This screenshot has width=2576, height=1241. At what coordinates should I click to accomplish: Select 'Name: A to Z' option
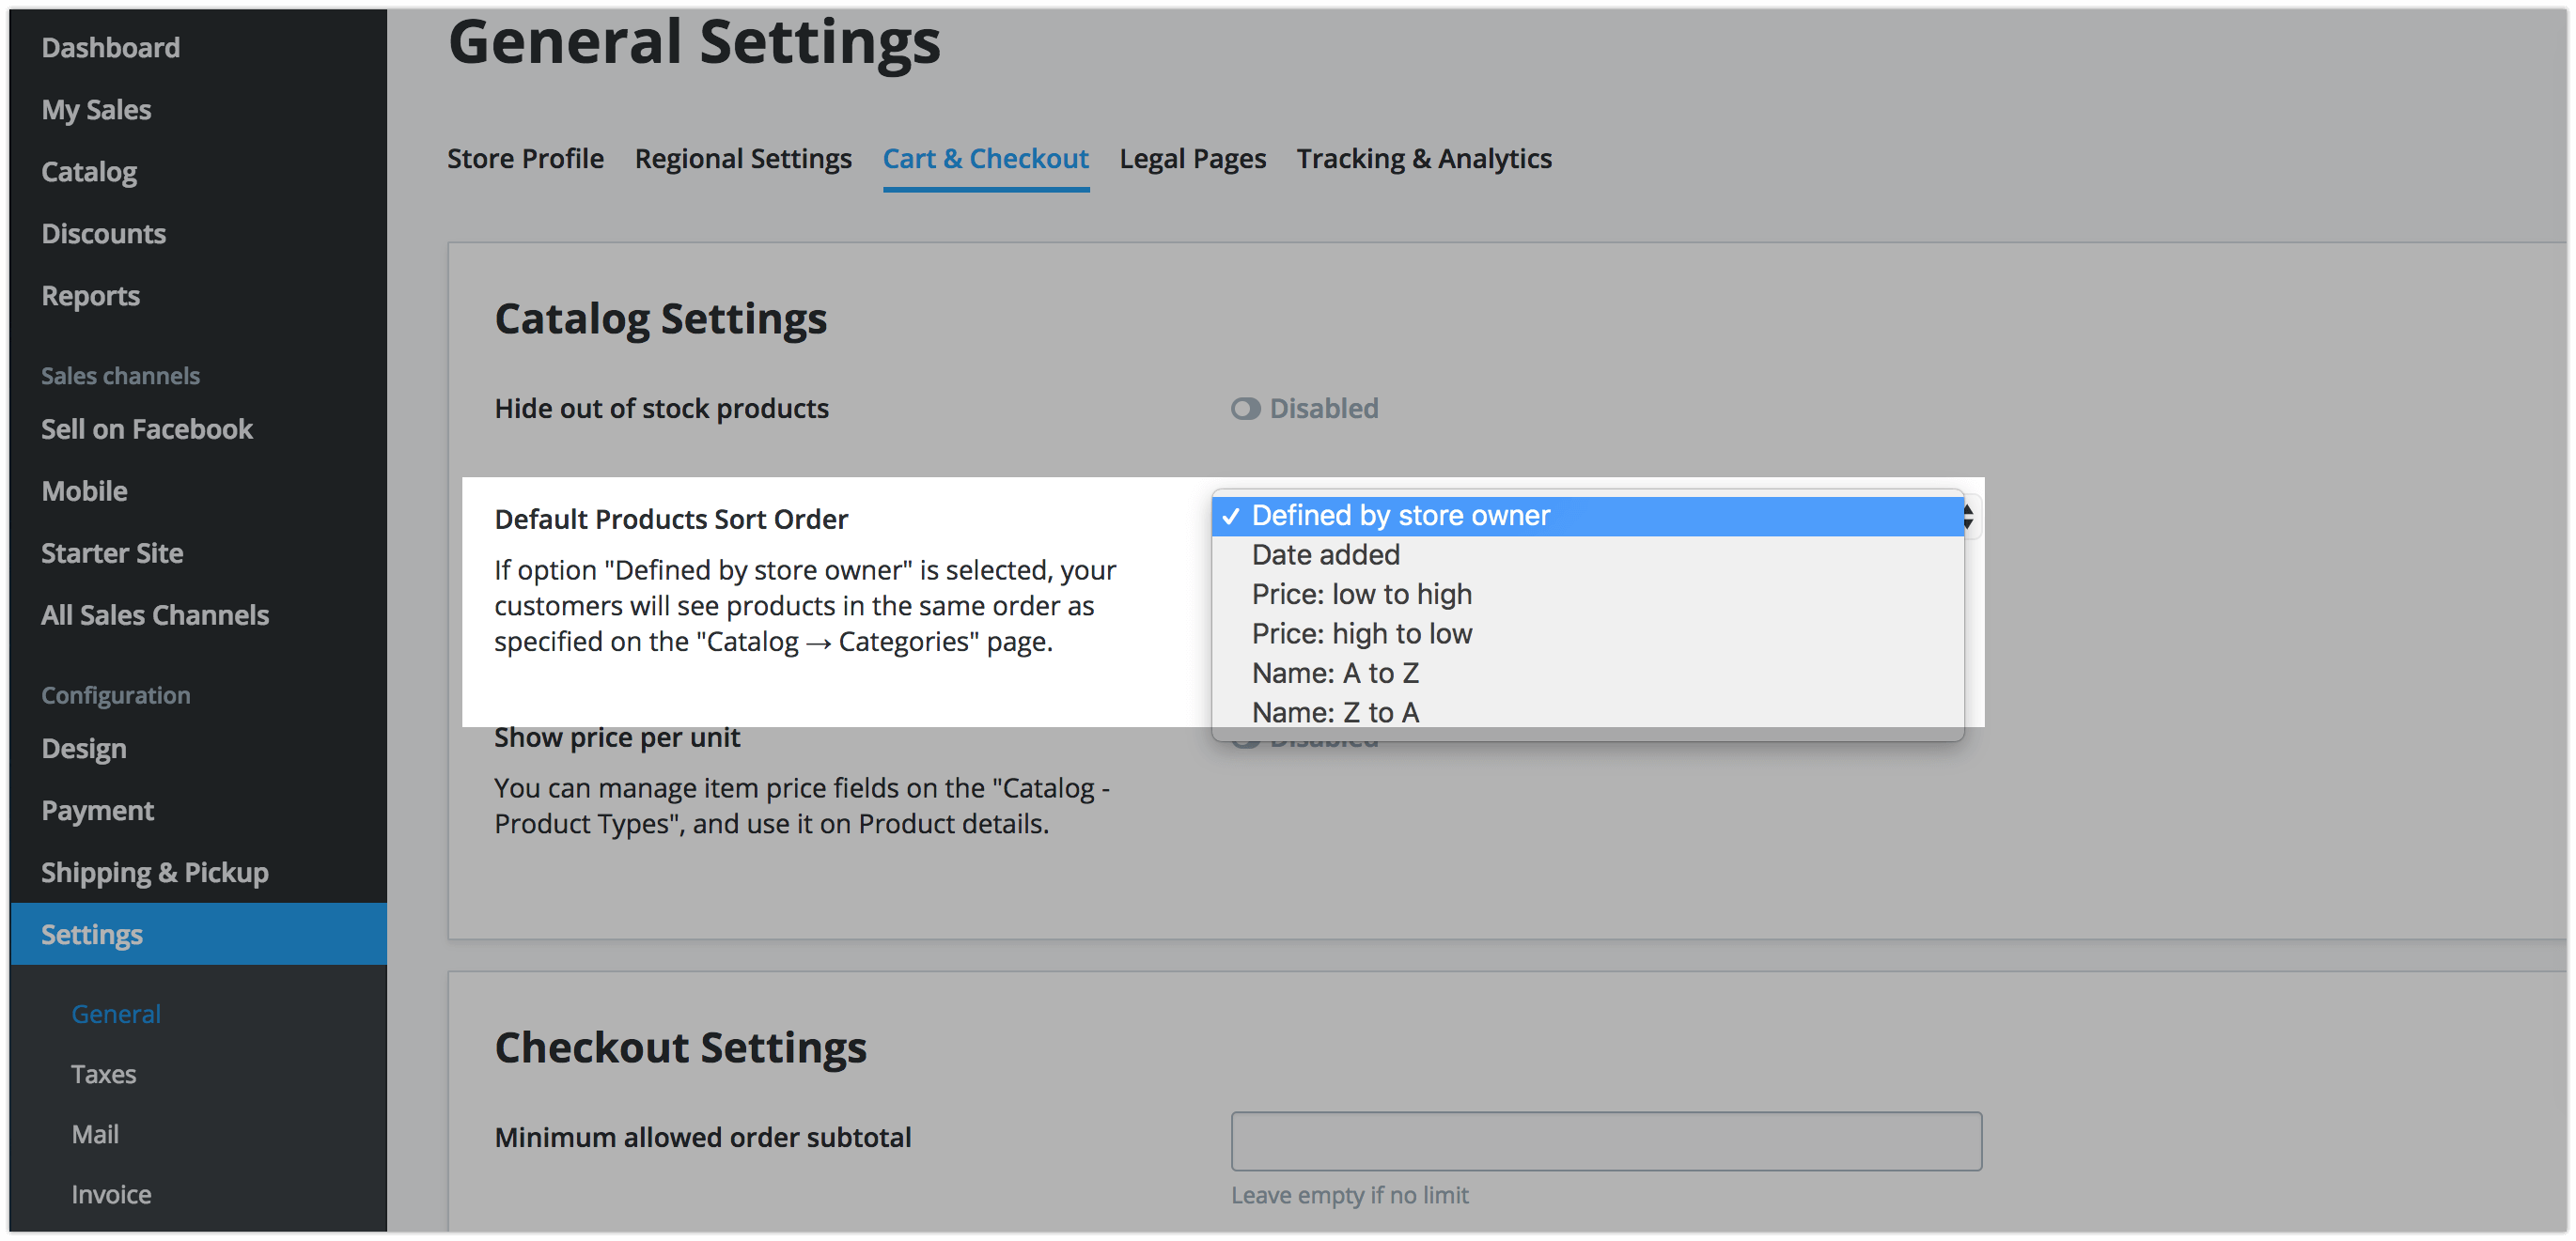[1334, 673]
